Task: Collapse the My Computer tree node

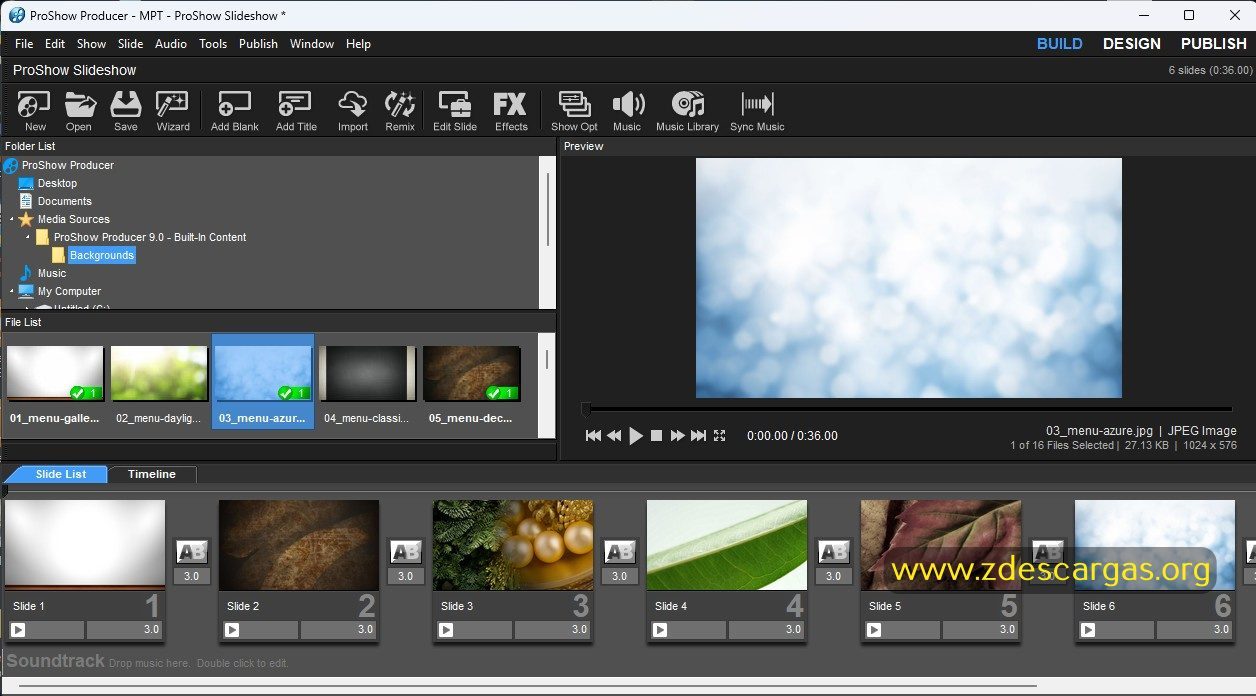Action: tap(13, 291)
